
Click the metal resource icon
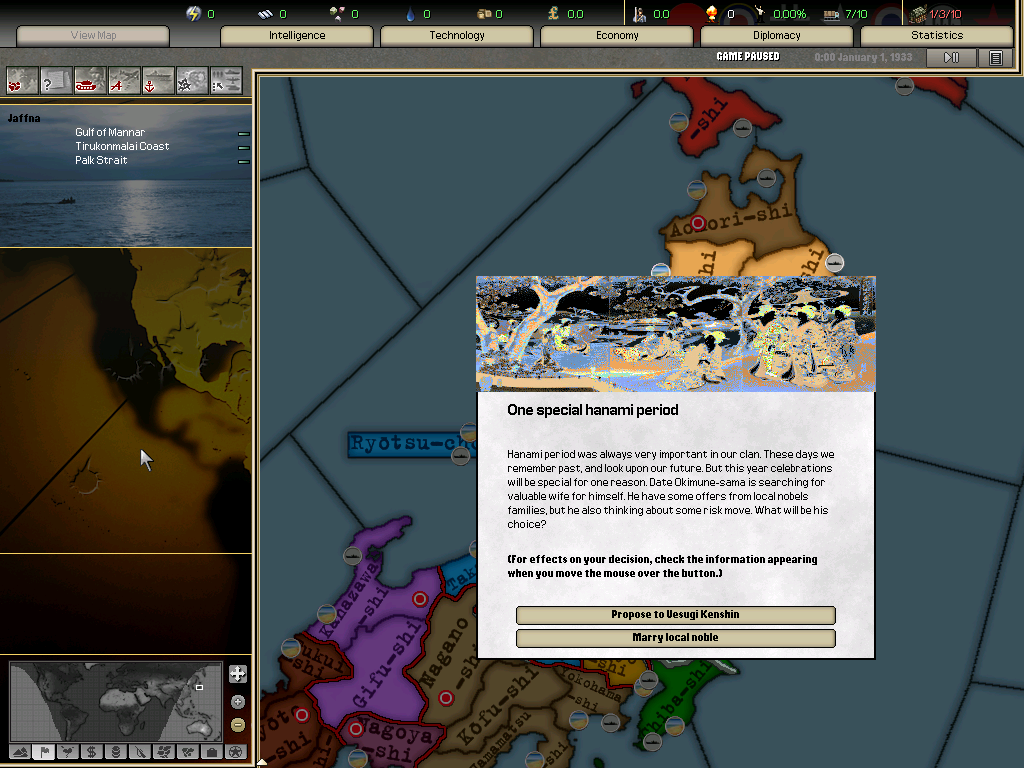coord(265,14)
